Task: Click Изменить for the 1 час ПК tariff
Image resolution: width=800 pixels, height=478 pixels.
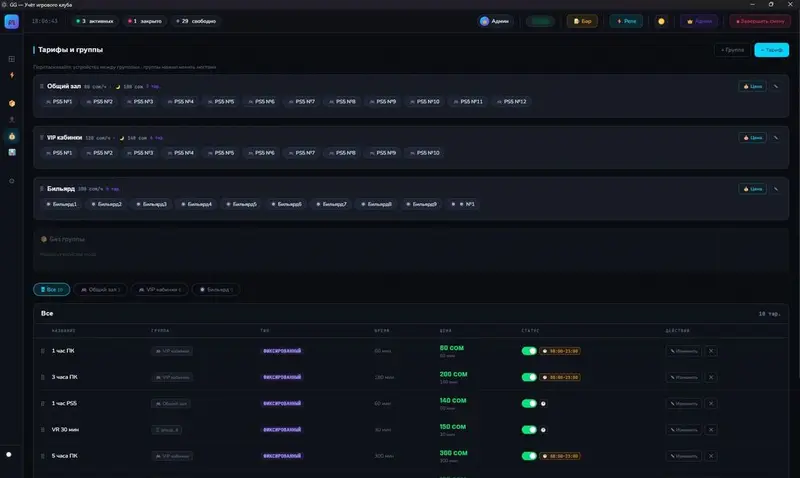Action: pyautogui.click(x=684, y=351)
